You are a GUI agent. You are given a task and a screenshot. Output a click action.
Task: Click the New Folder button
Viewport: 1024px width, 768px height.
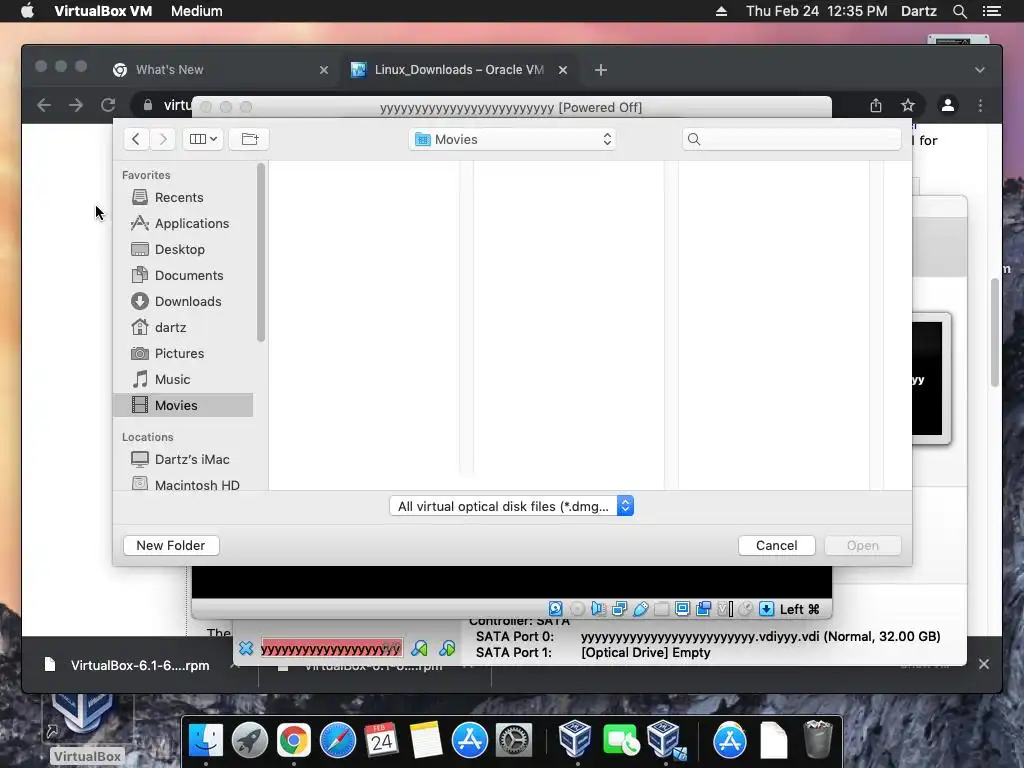(170, 545)
